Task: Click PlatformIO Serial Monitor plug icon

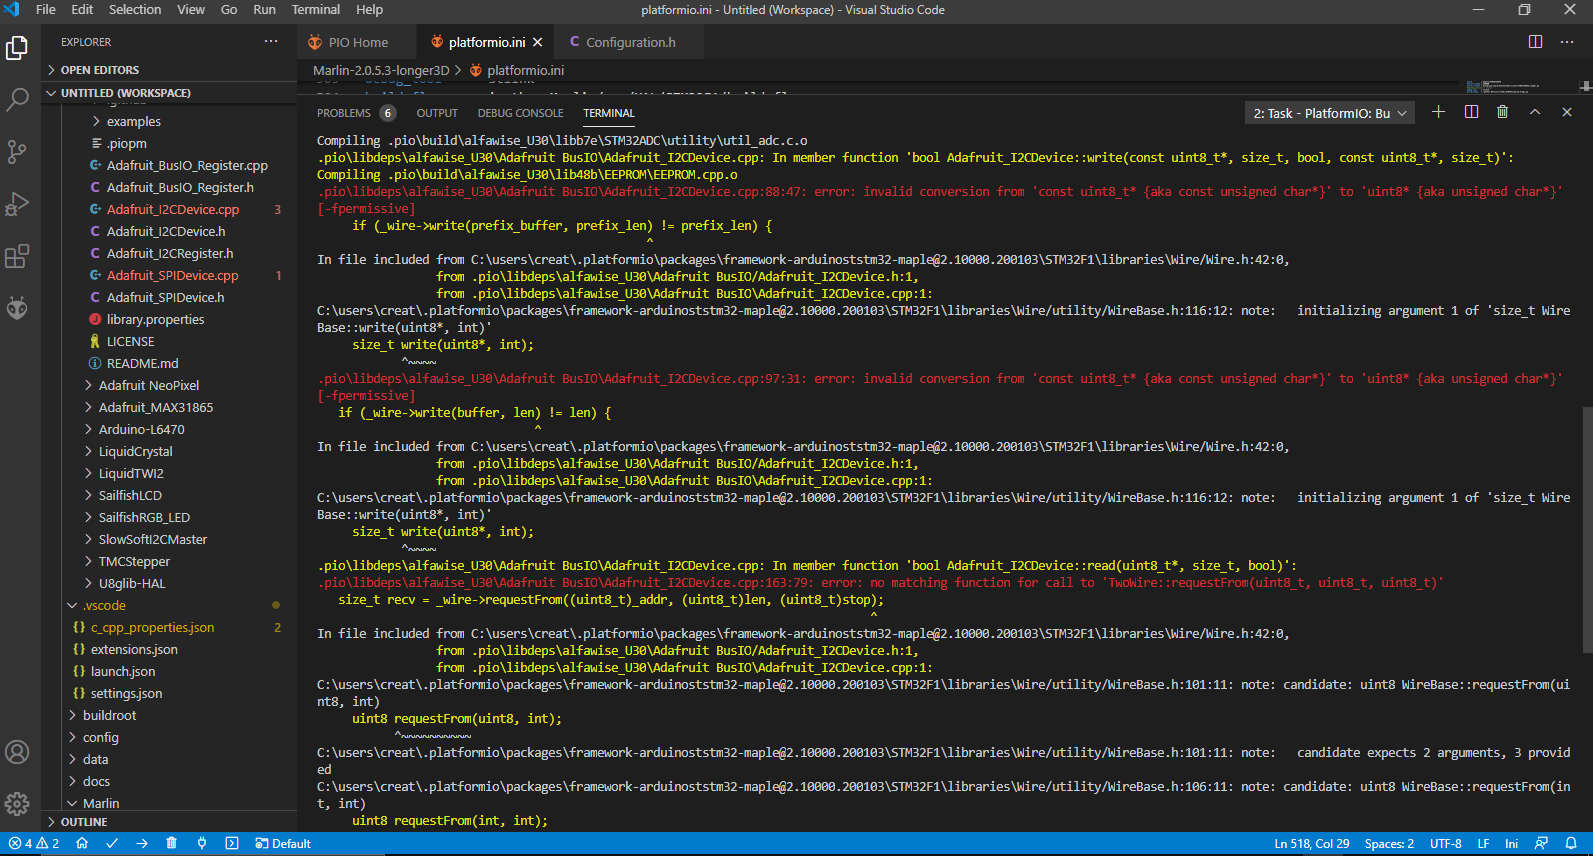Action: pyautogui.click(x=201, y=843)
